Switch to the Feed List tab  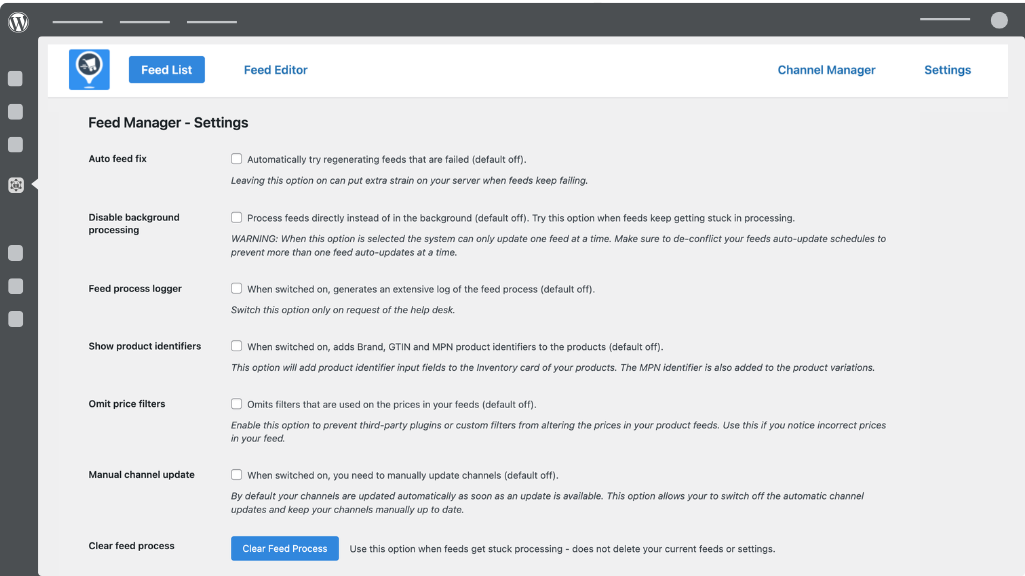coord(167,70)
